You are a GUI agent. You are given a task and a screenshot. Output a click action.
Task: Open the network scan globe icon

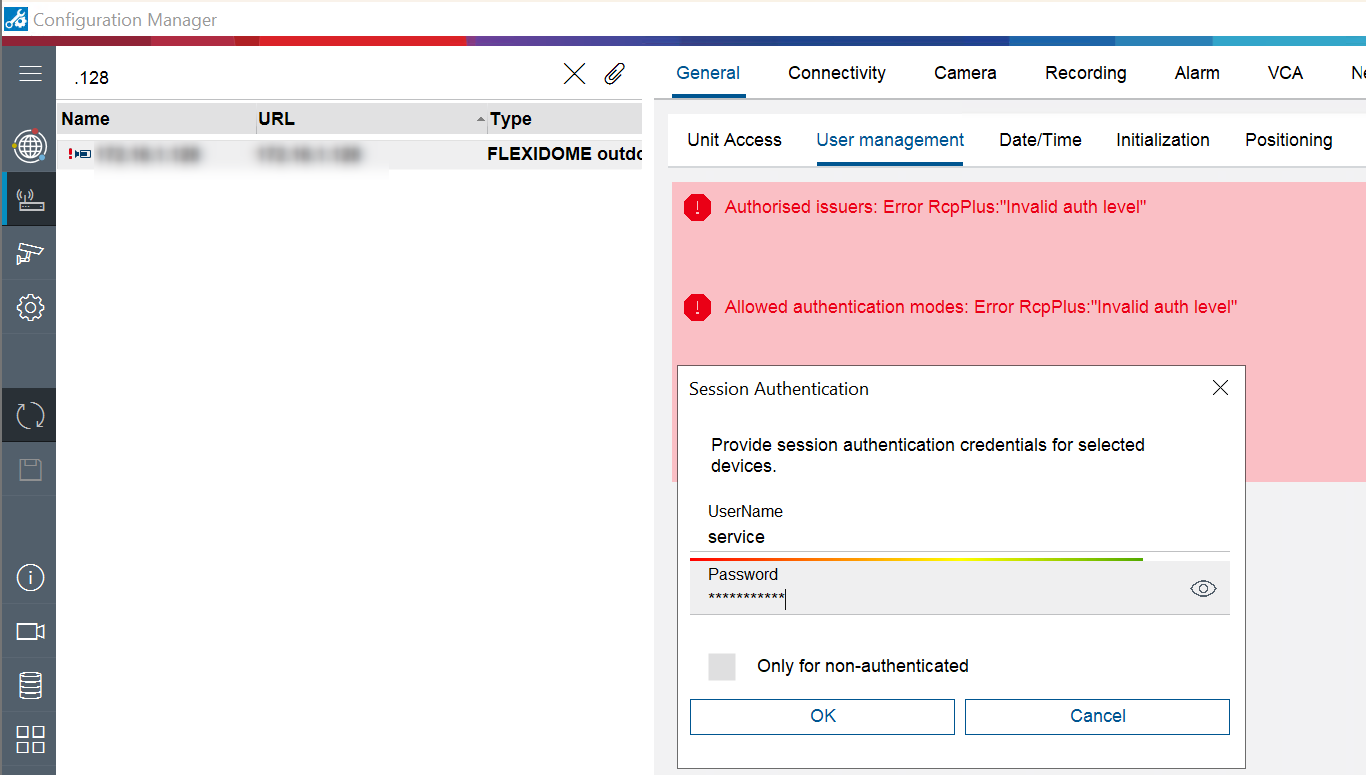click(29, 146)
